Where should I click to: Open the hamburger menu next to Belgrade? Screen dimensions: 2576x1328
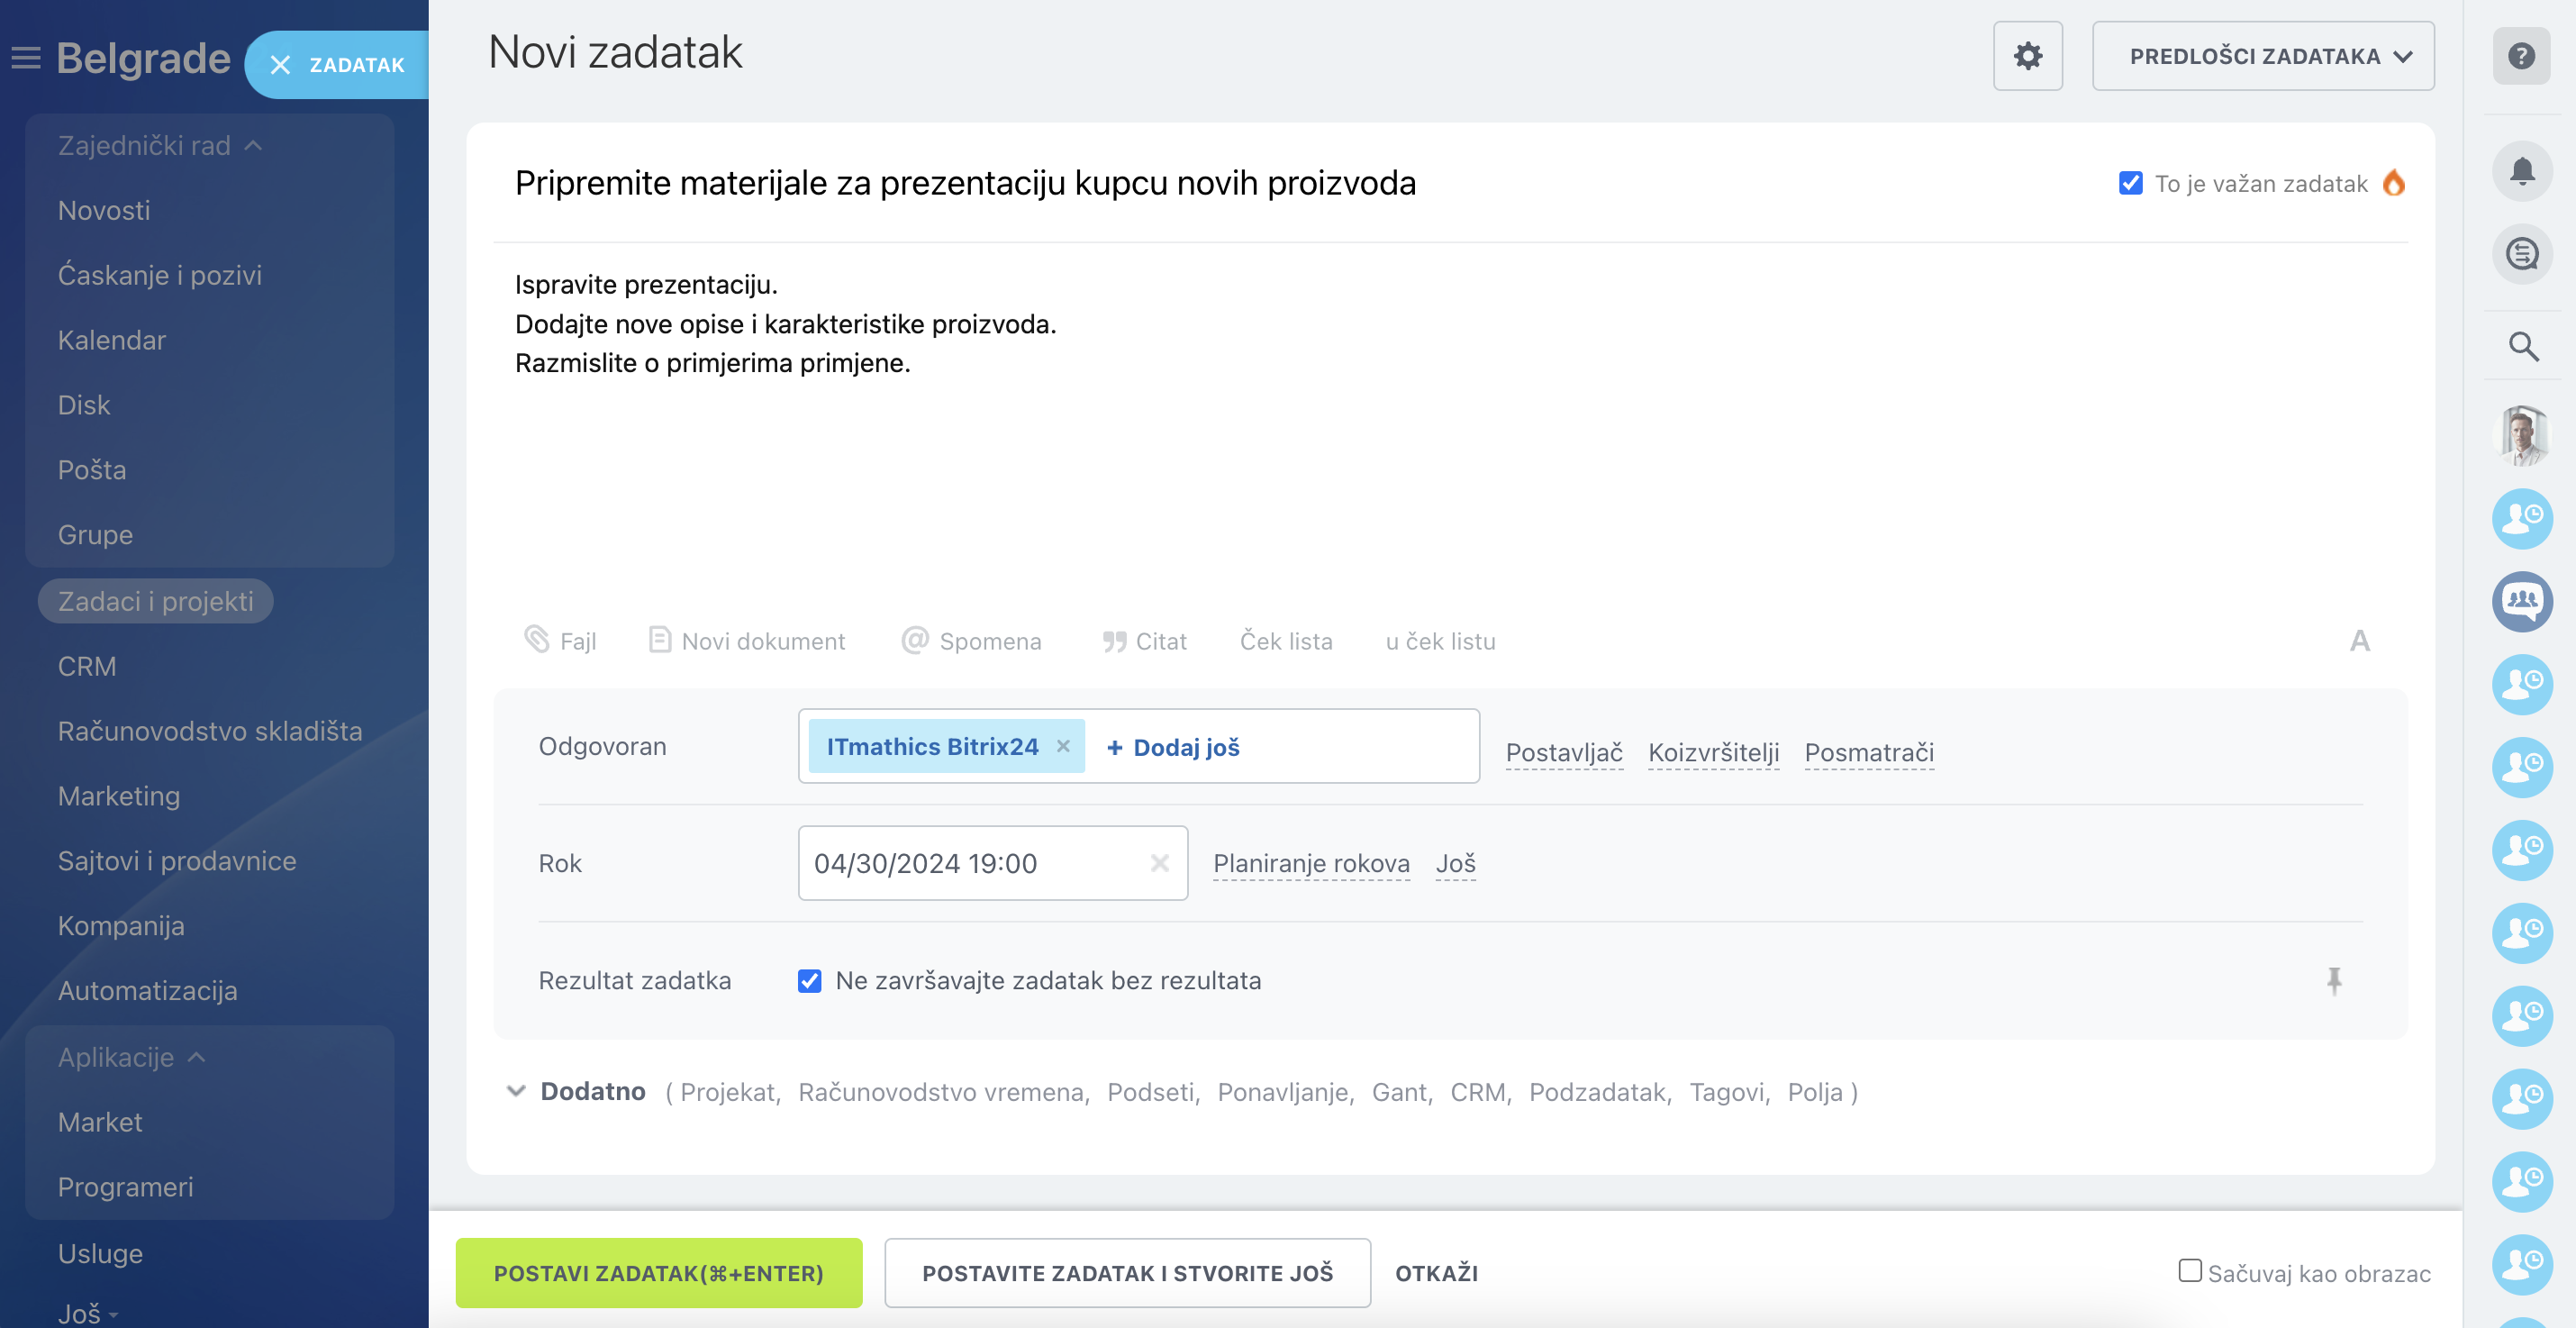click(x=26, y=59)
